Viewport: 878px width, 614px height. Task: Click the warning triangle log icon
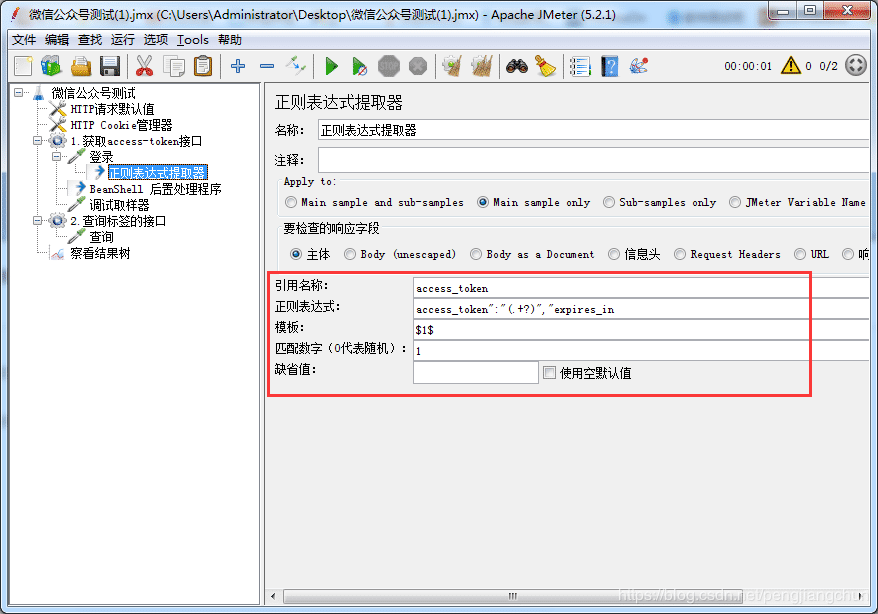791,65
